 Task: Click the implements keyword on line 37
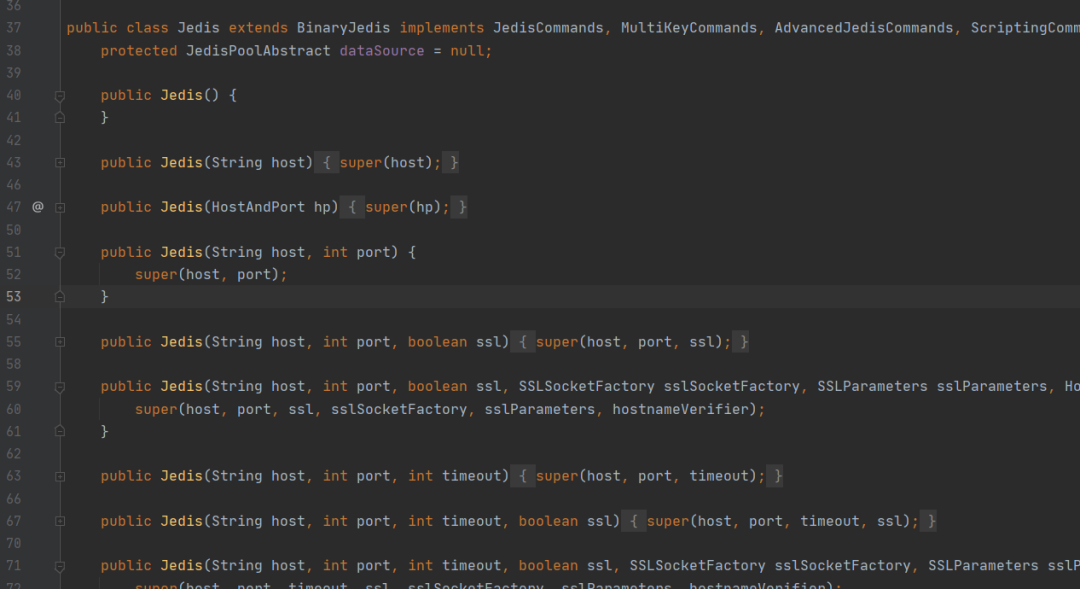[x=442, y=28]
